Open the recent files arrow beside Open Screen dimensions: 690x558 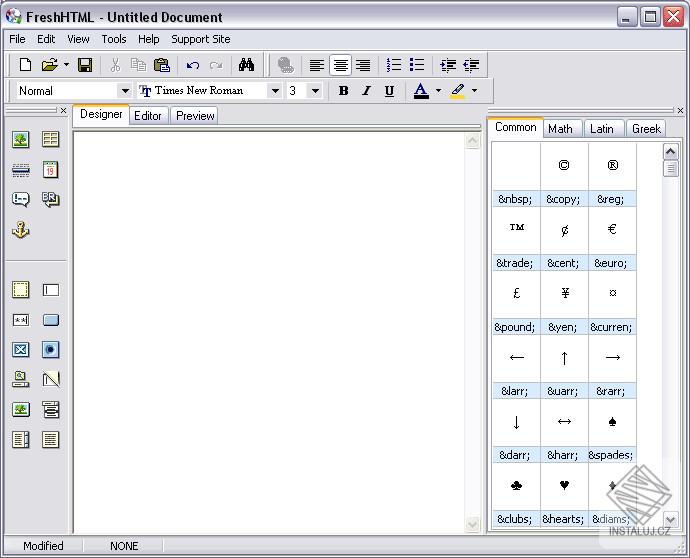coord(66,65)
